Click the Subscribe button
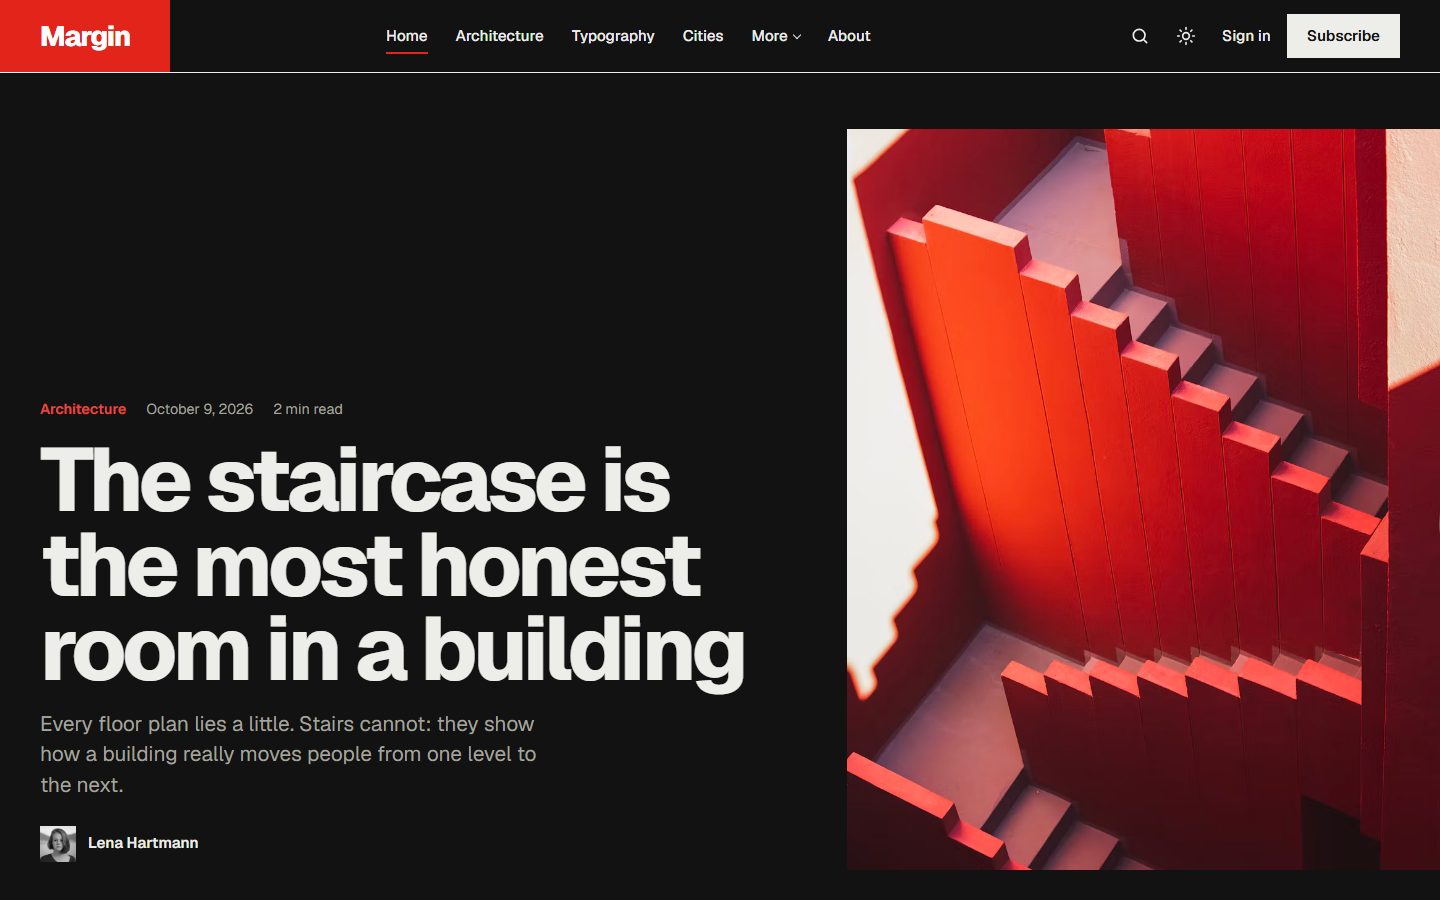The width and height of the screenshot is (1440, 900). pos(1343,36)
